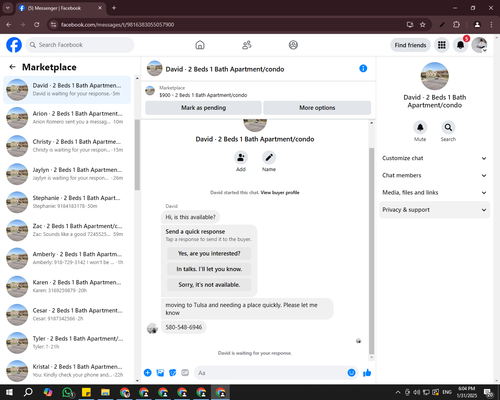Open Arion's conversation in the chat list
The image size is (500, 400).
tap(67, 118)
